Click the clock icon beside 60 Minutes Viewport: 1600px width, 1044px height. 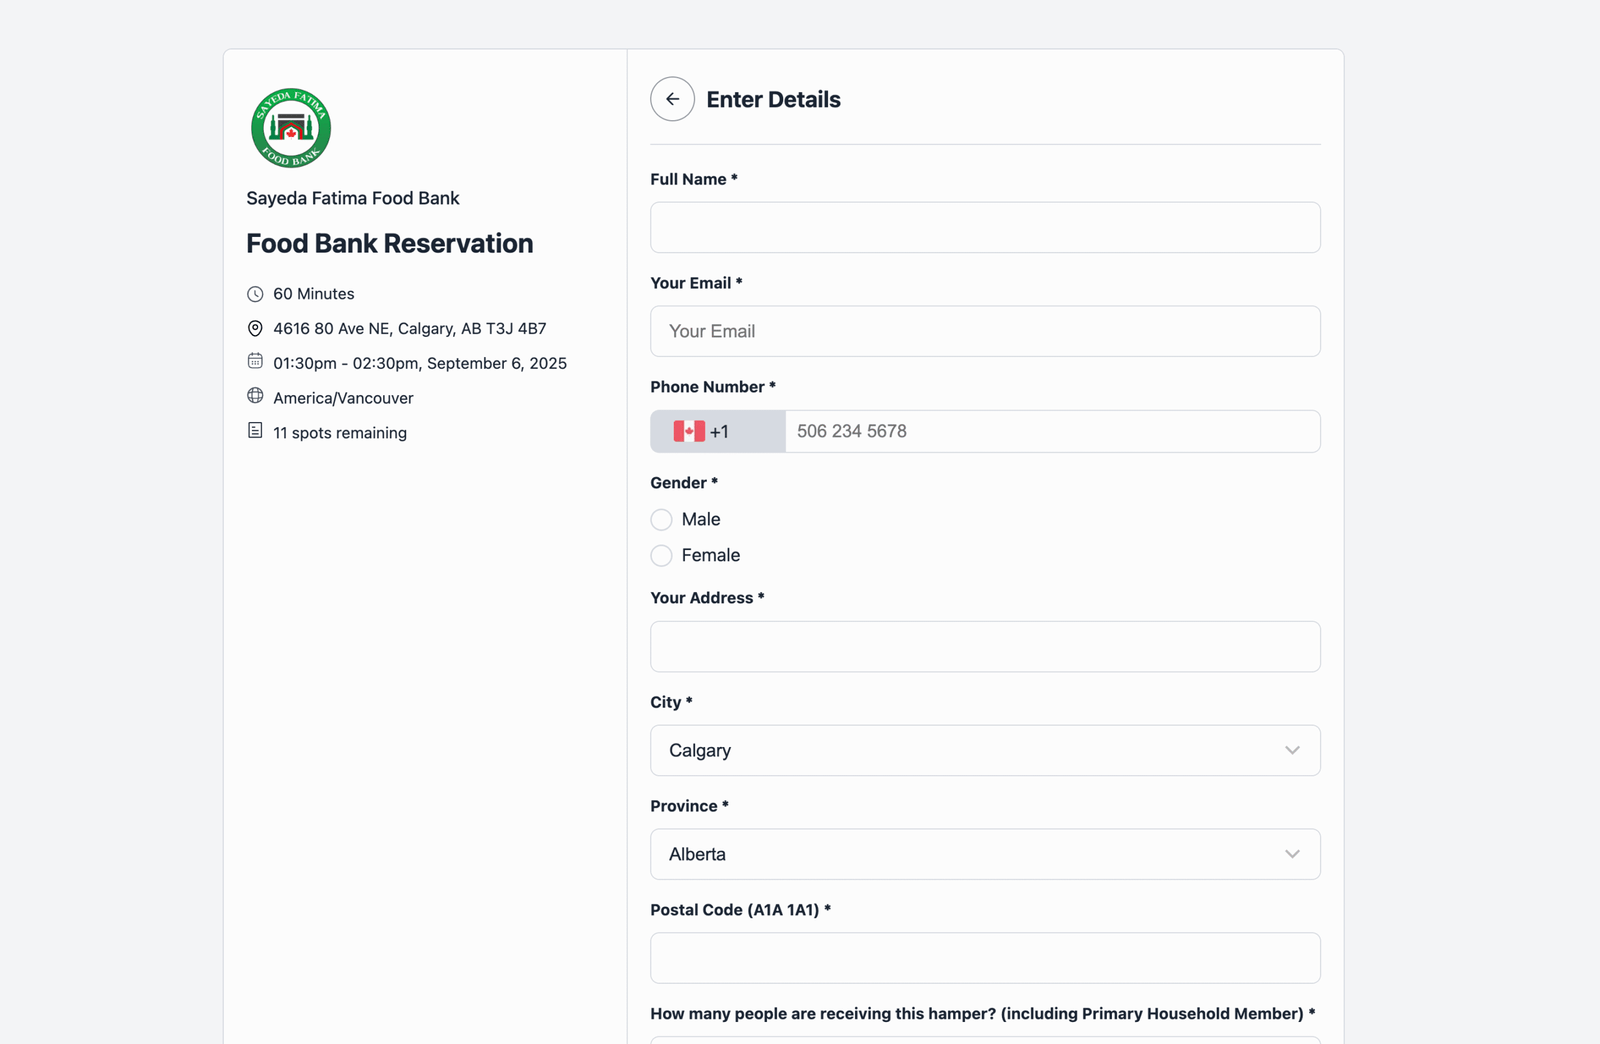(255, 294)
